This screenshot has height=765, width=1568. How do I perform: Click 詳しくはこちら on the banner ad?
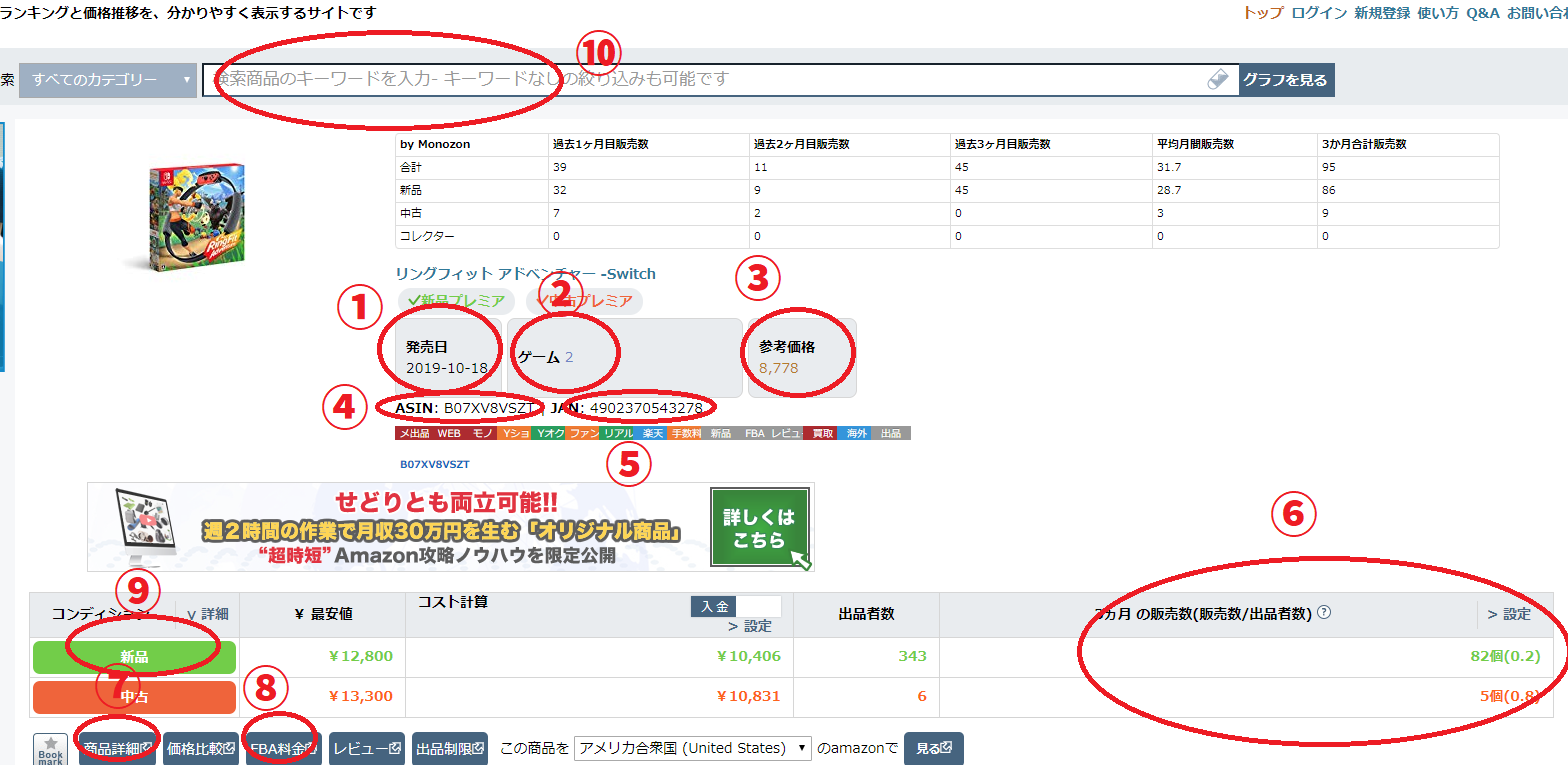(x=759, y=525)
